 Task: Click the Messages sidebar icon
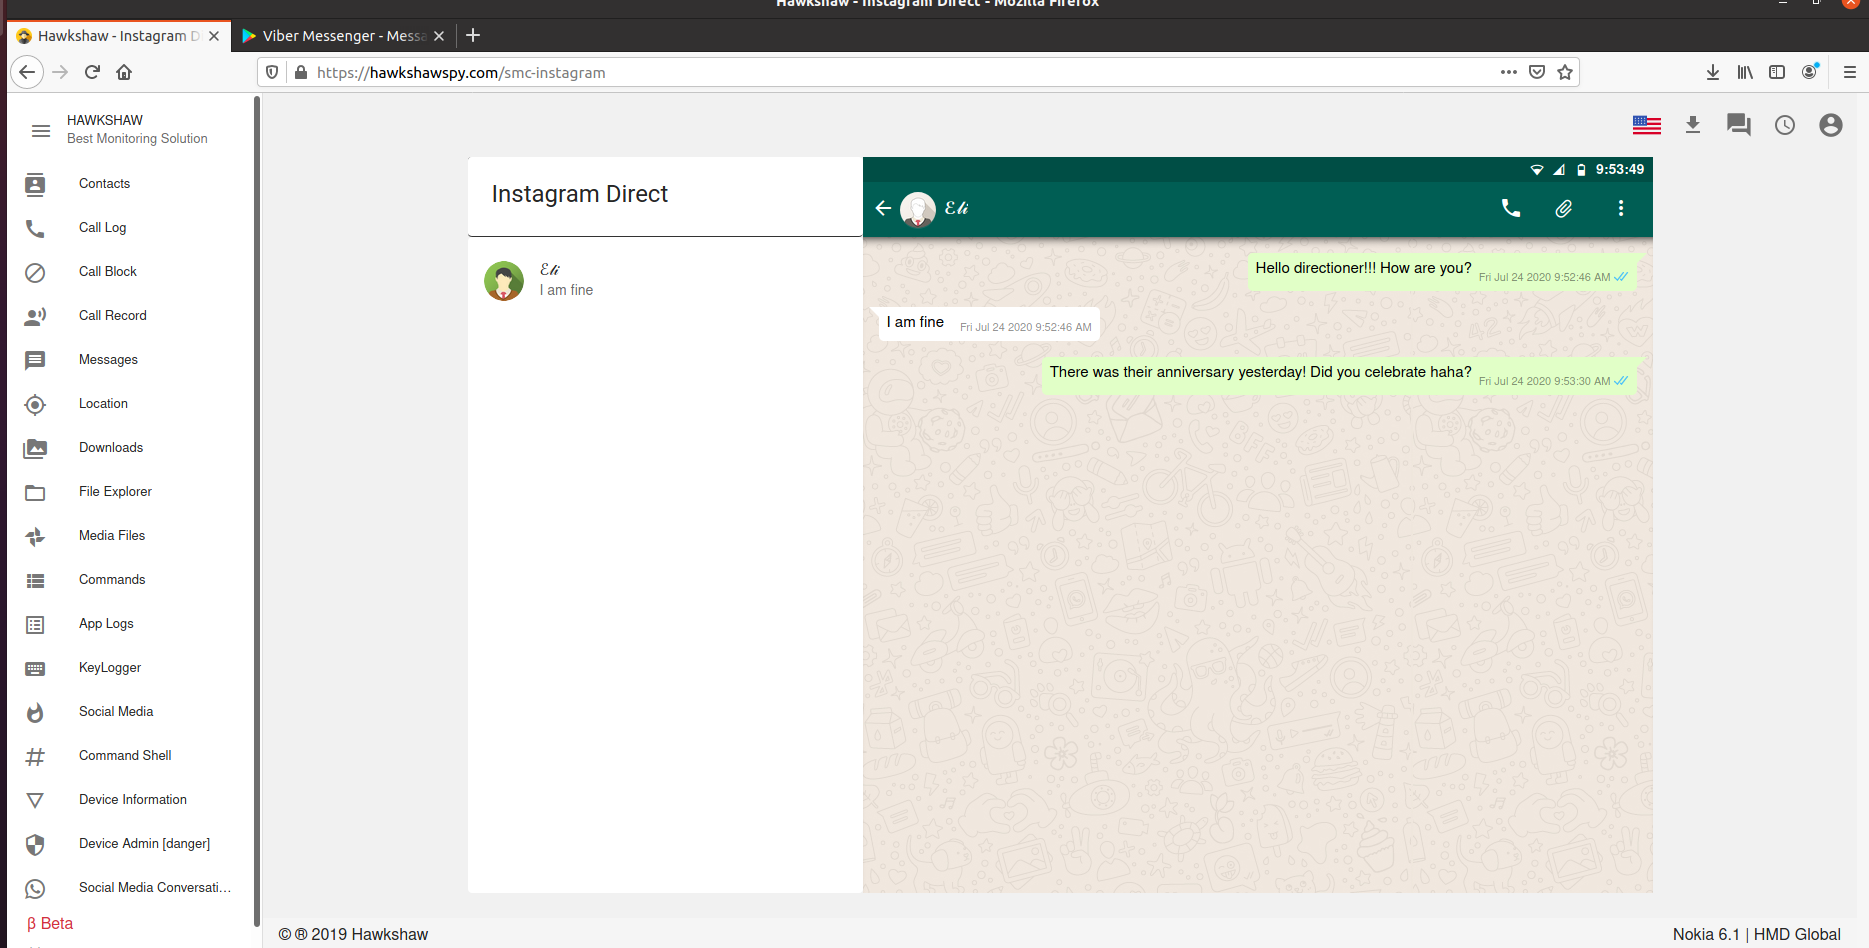click(35, 360)
